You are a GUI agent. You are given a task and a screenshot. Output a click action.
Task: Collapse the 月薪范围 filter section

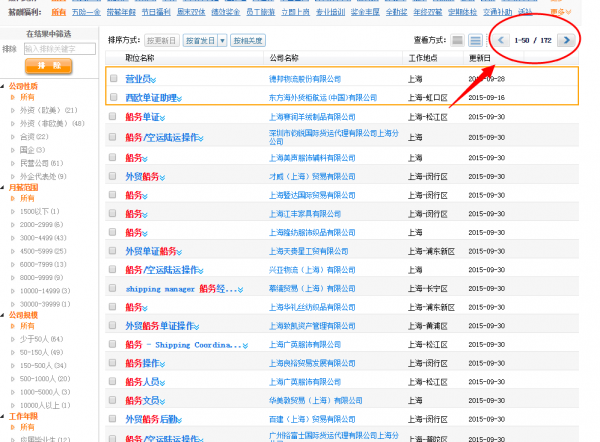tap(4, 186)
